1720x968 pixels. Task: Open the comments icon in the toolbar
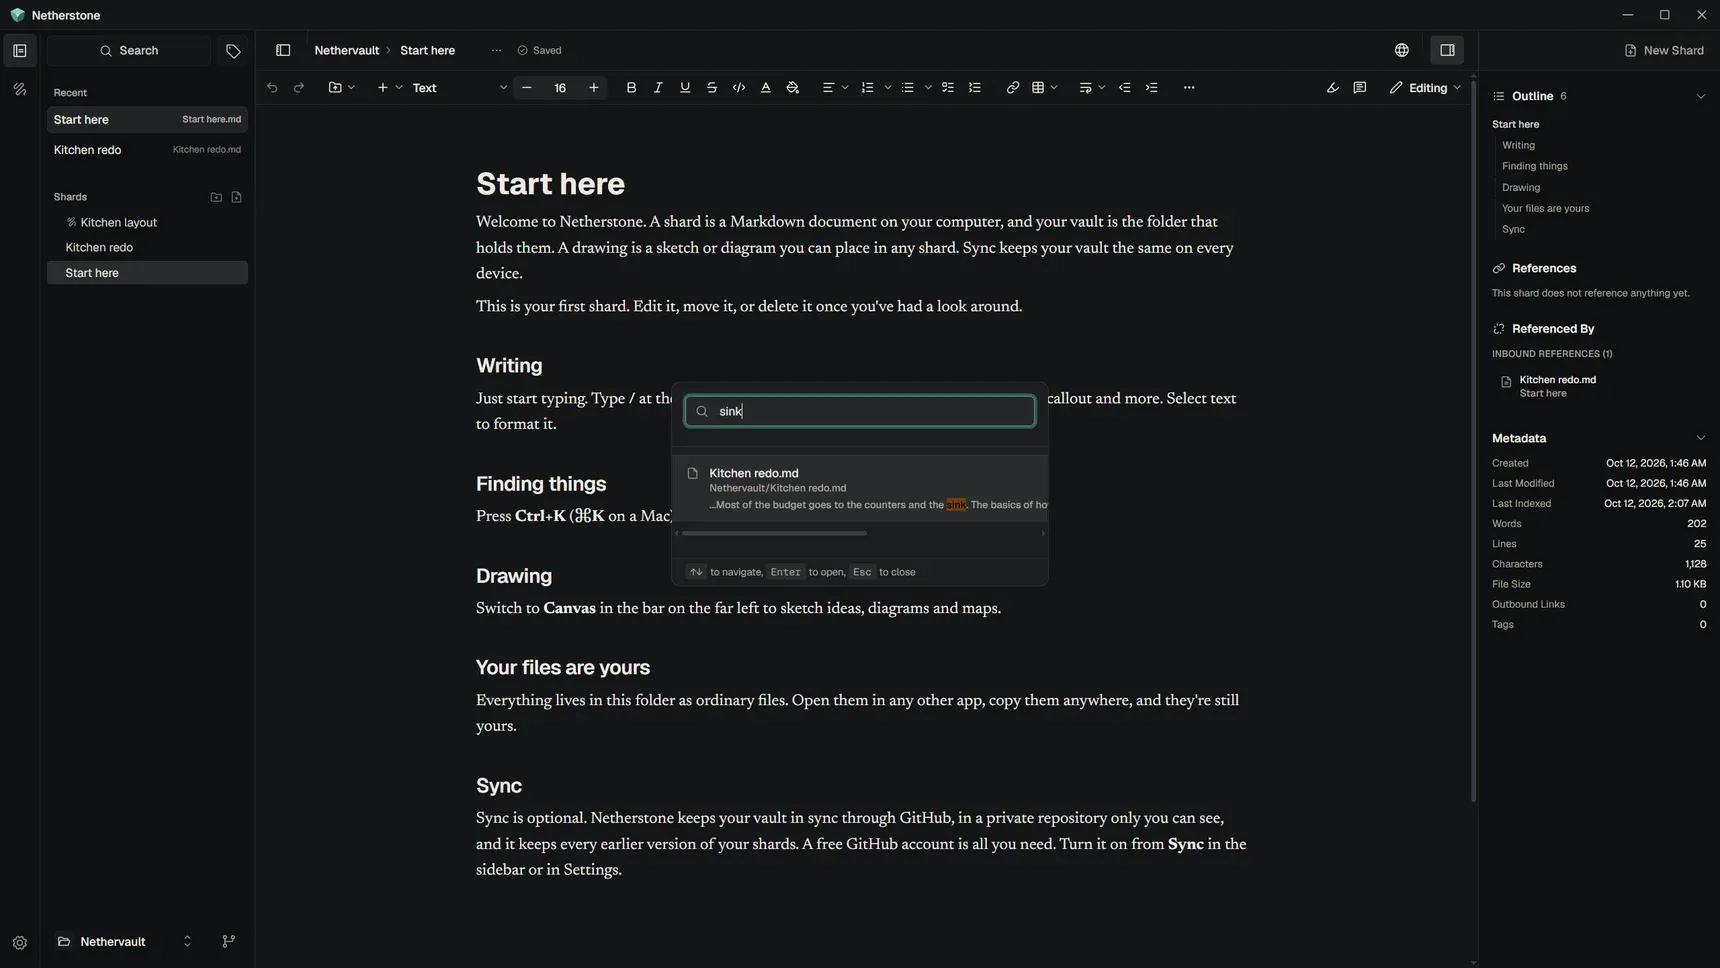pos(1360,88)
